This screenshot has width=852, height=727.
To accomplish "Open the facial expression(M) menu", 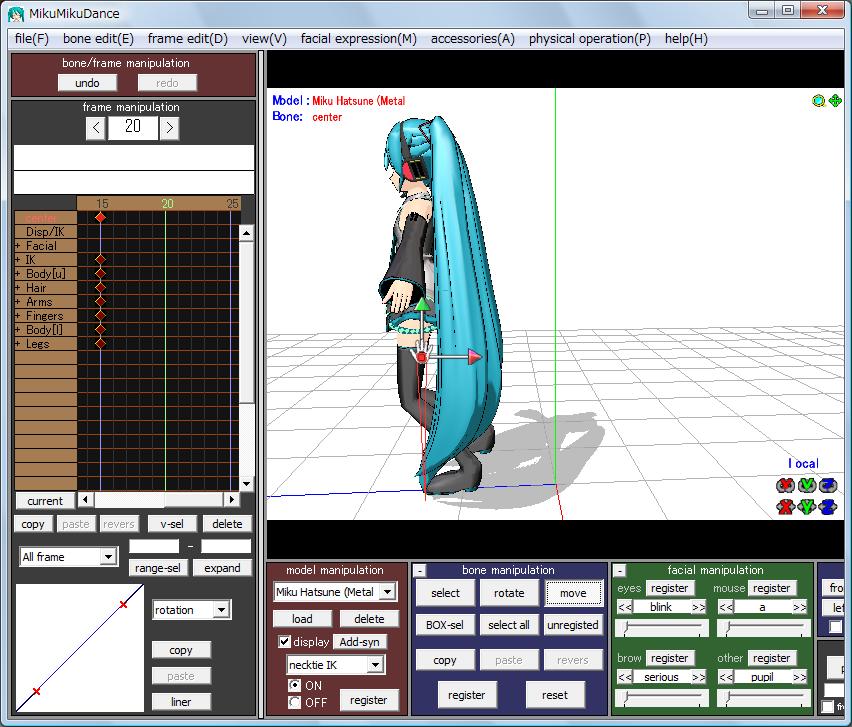I will (x=359, y=39).
